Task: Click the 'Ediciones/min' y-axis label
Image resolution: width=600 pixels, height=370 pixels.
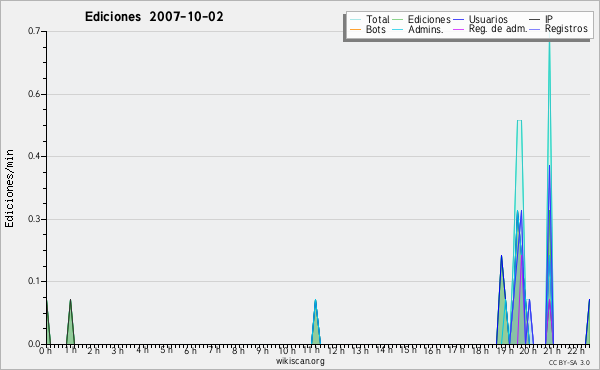Action: (x=9, y=188)
